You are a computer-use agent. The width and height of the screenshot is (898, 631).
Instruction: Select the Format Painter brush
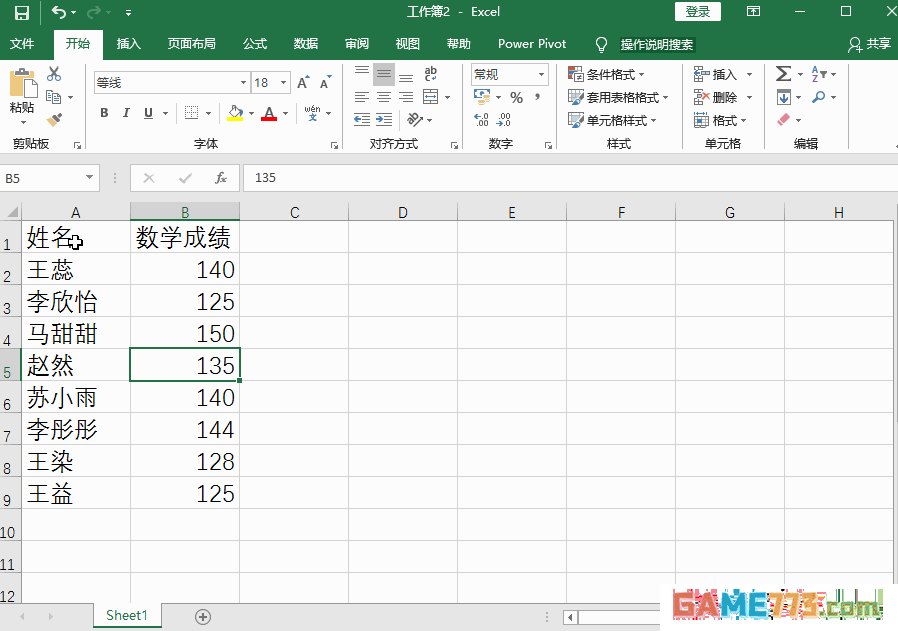click(54, 119)
